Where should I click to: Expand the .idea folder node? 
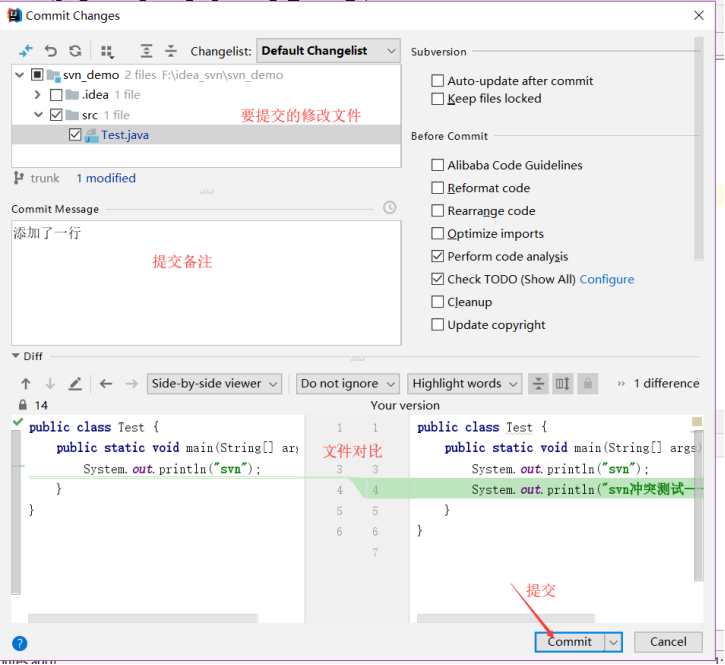[x=37, y=95]
